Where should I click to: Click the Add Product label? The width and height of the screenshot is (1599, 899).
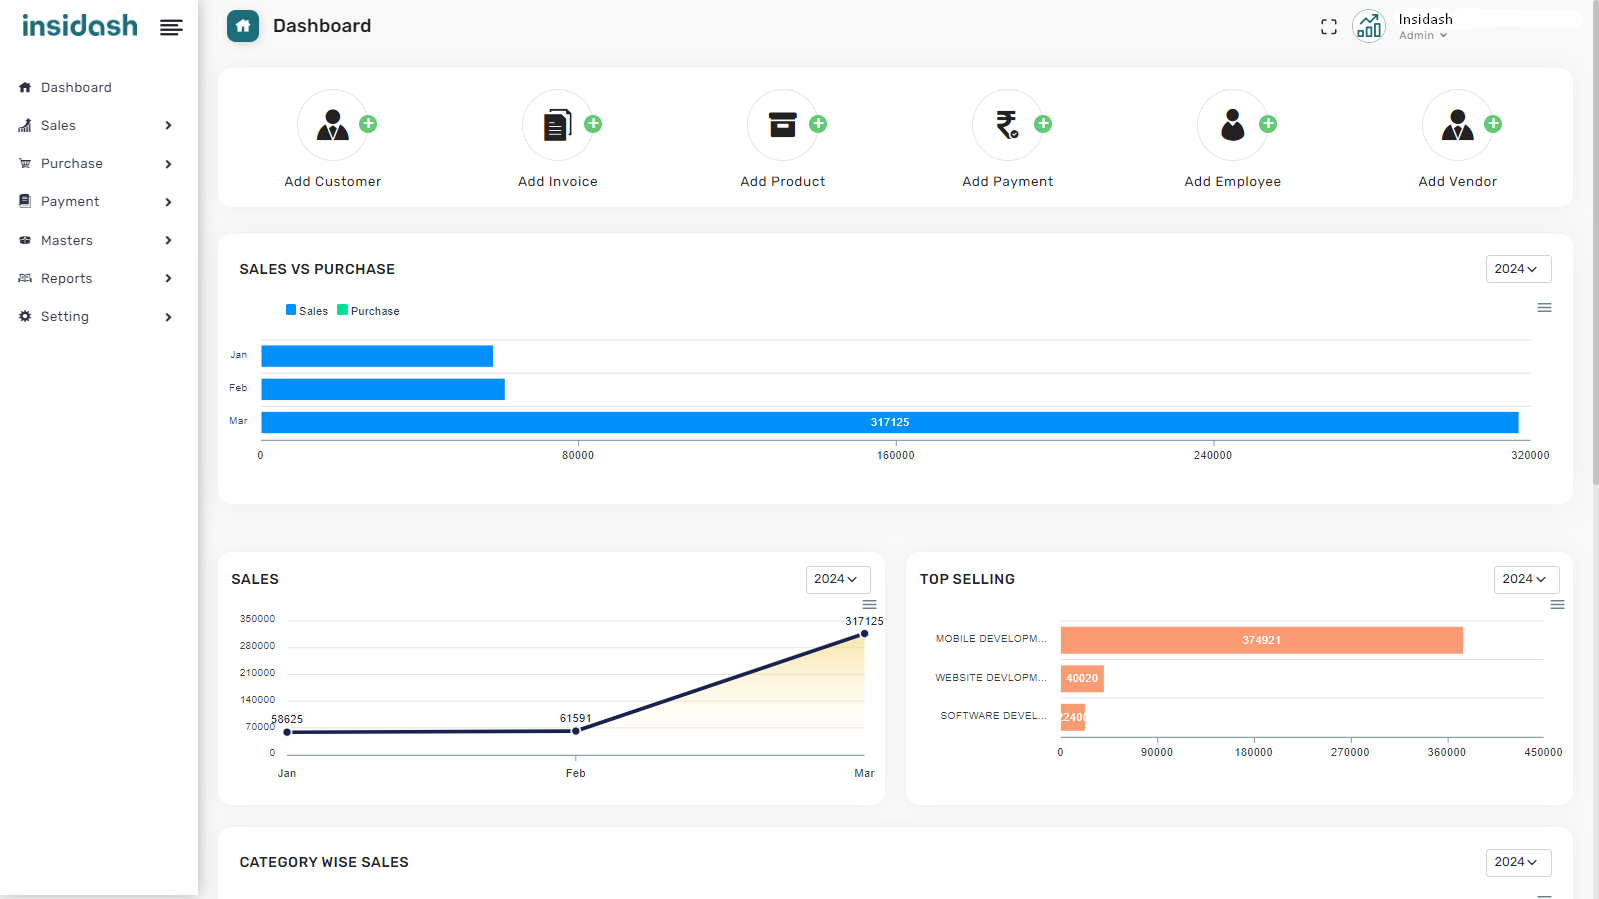783,182
